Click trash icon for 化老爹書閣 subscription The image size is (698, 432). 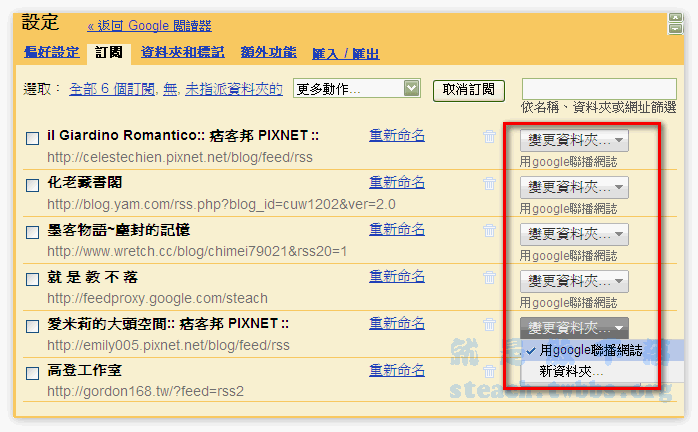coord(489,183)
